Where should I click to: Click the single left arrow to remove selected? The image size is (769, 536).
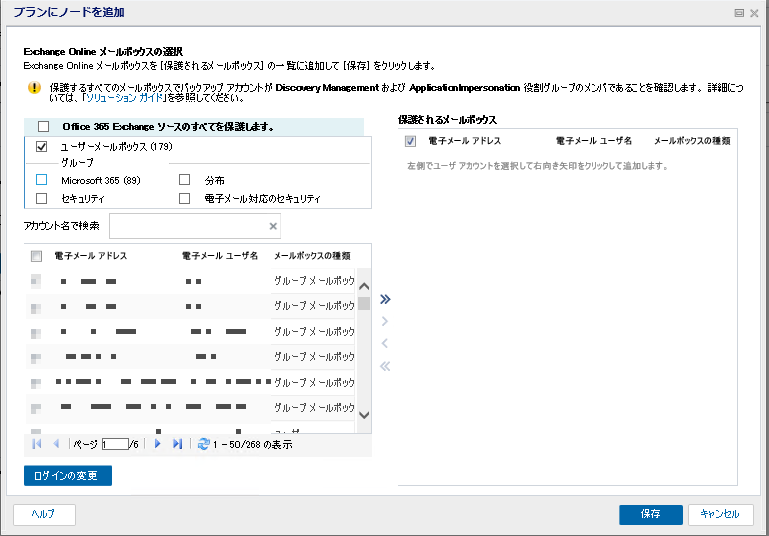coord(385,343)
